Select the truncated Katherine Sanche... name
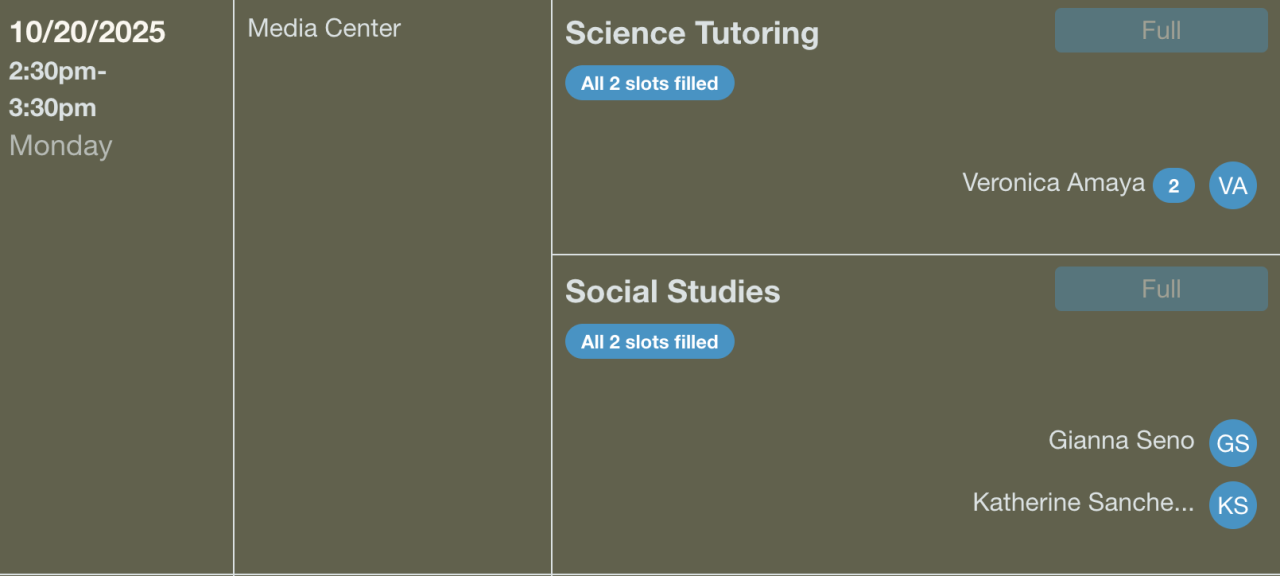The width and height of the screenshot is (1280, 576). (1083, 502)
